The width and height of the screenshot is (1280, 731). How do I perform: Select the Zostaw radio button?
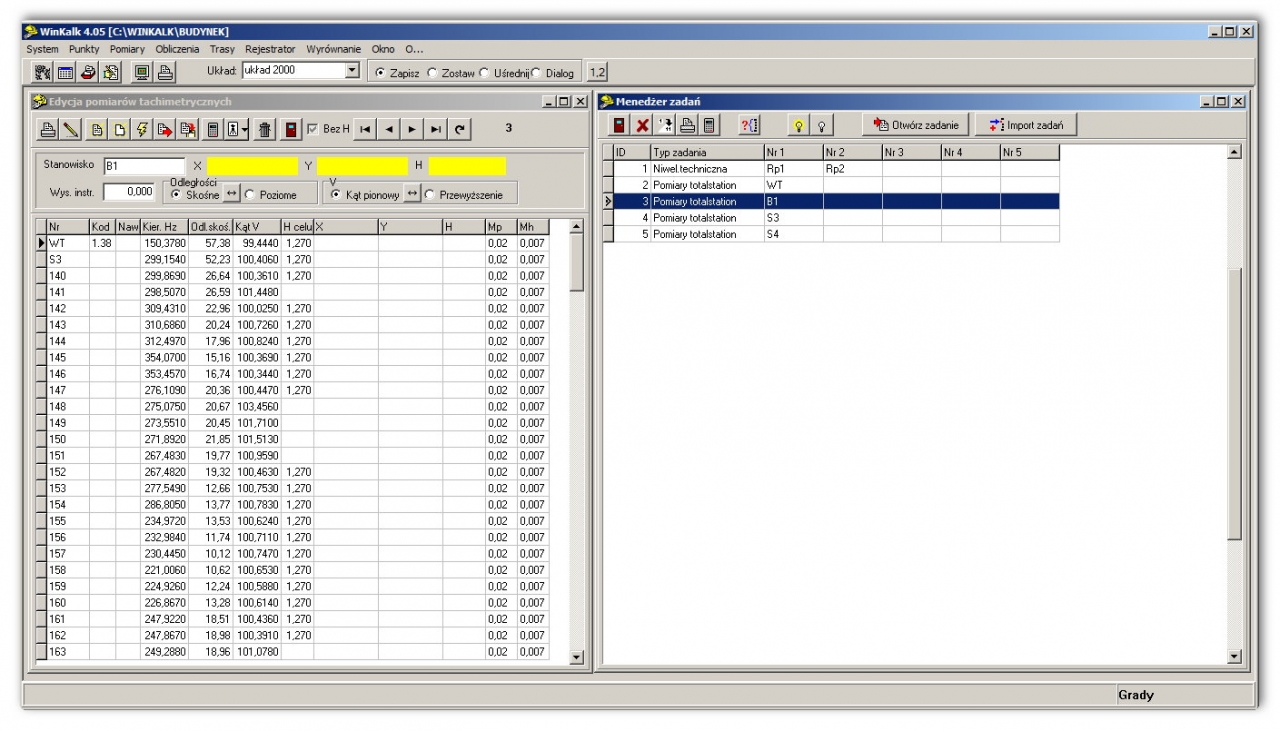(432, 73)
